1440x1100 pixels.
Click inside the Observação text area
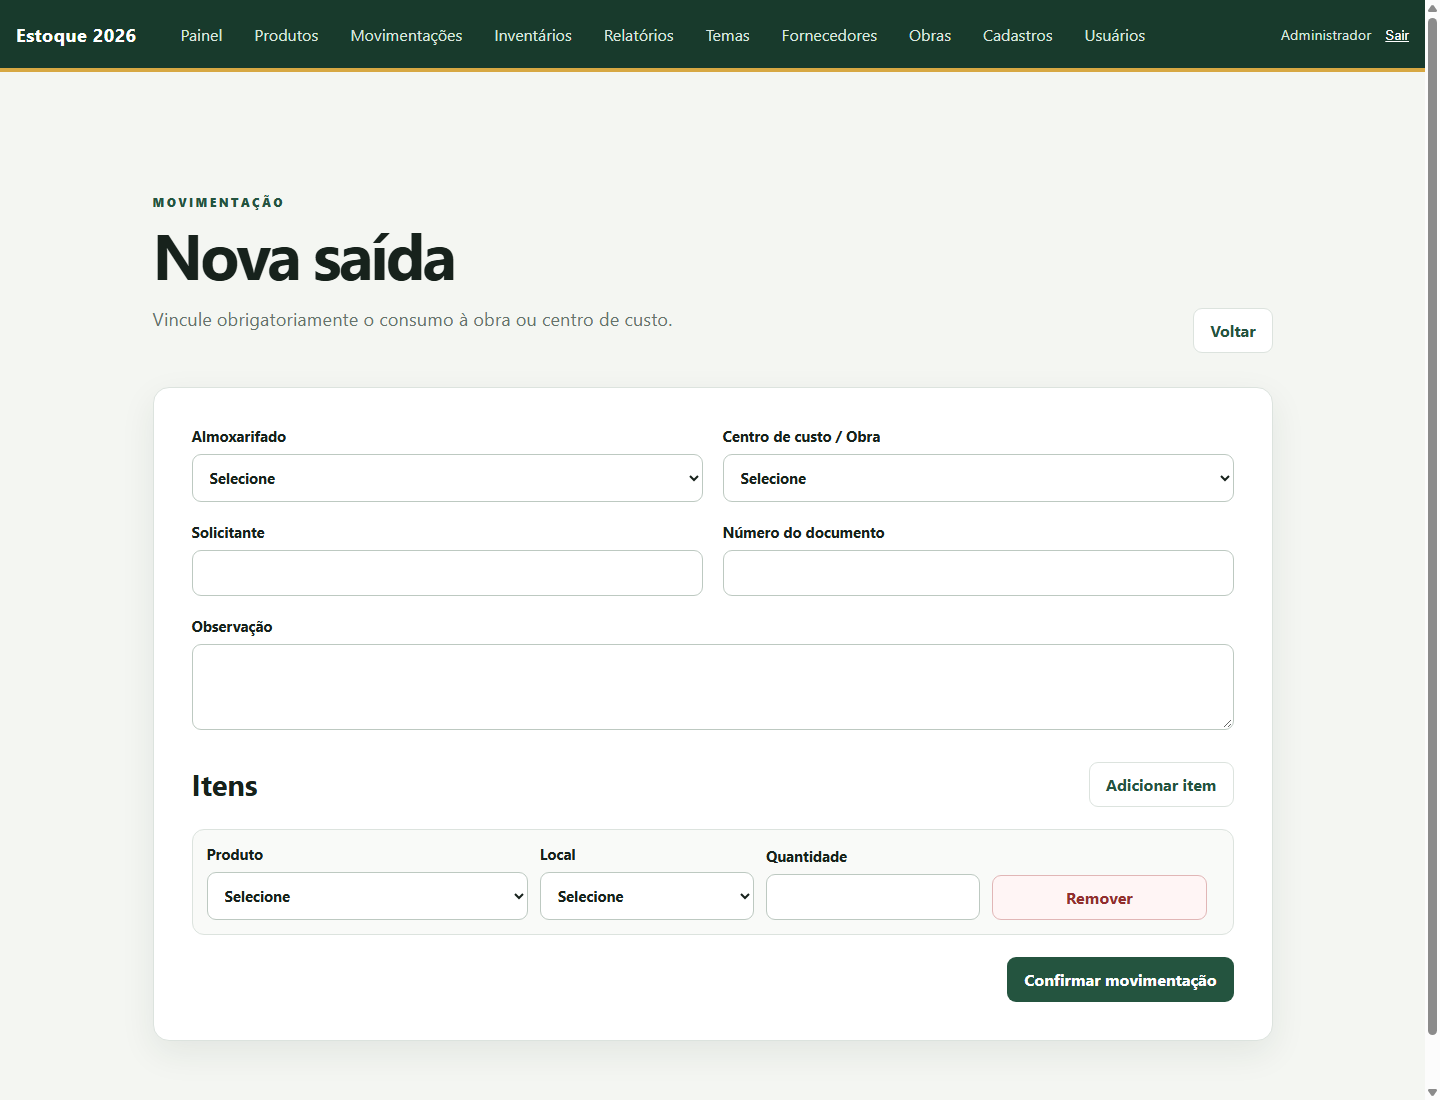click(x=713, y=687)
